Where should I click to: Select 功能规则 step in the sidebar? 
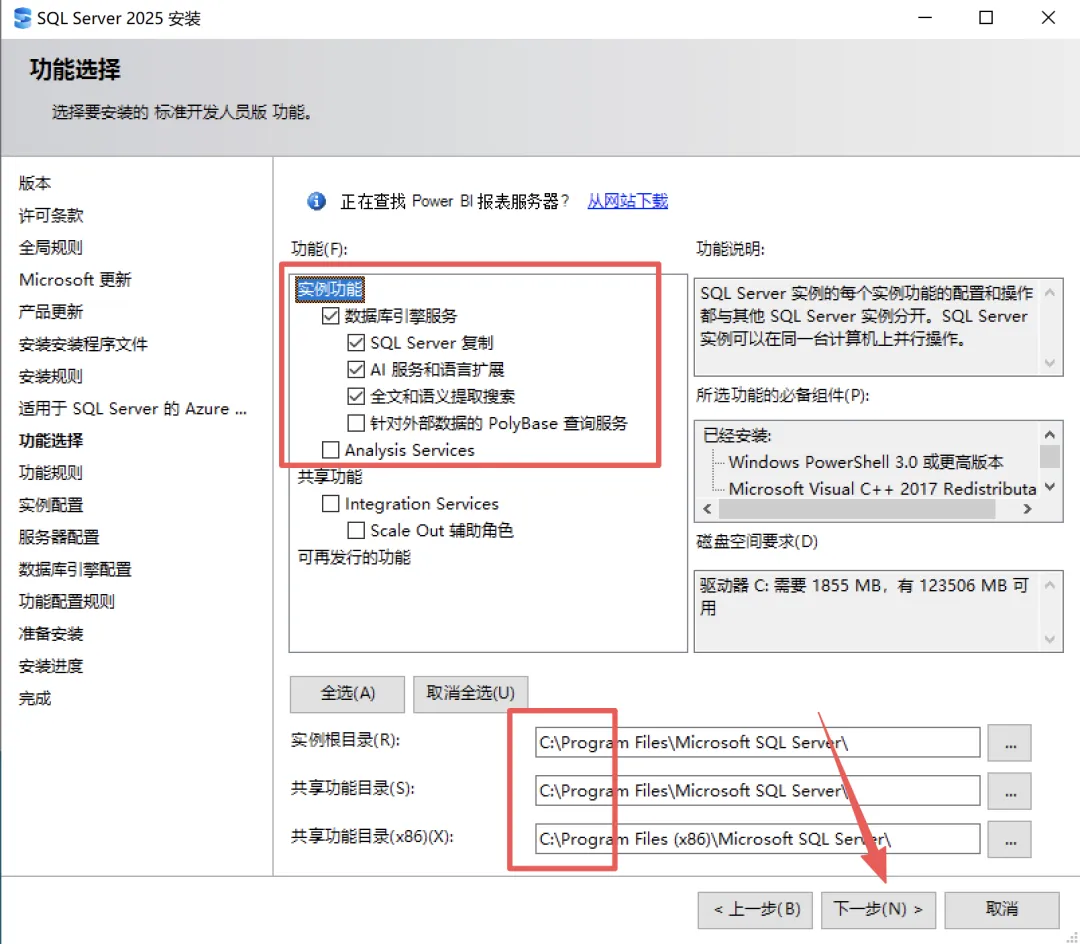pyautogui.click(x=51, y=473)
